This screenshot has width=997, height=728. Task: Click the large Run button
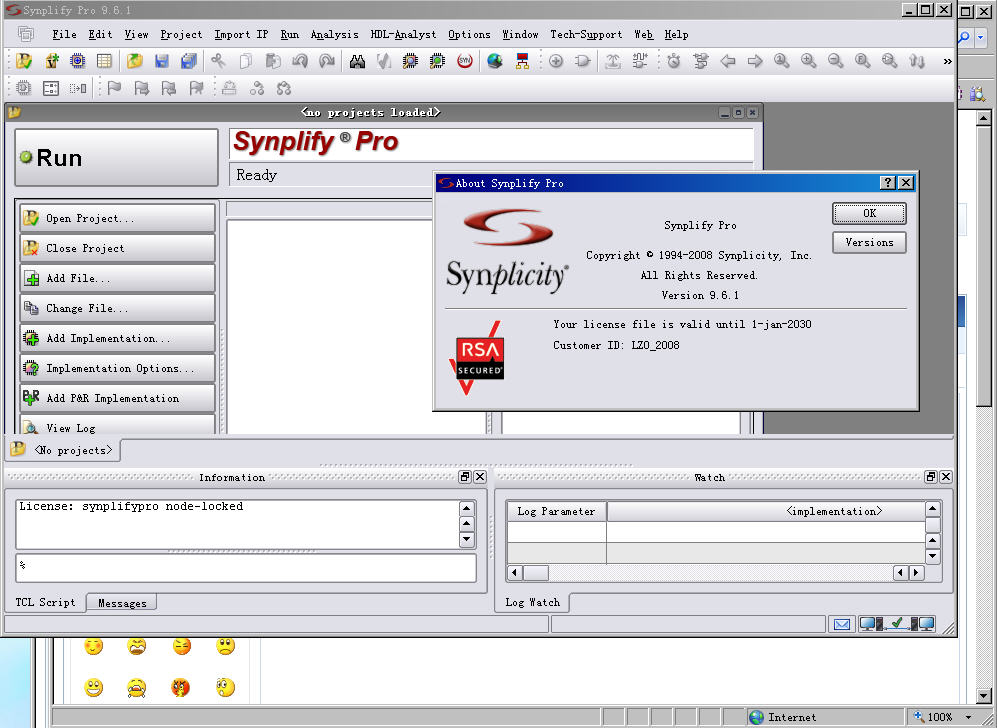(x=116, y=158)
